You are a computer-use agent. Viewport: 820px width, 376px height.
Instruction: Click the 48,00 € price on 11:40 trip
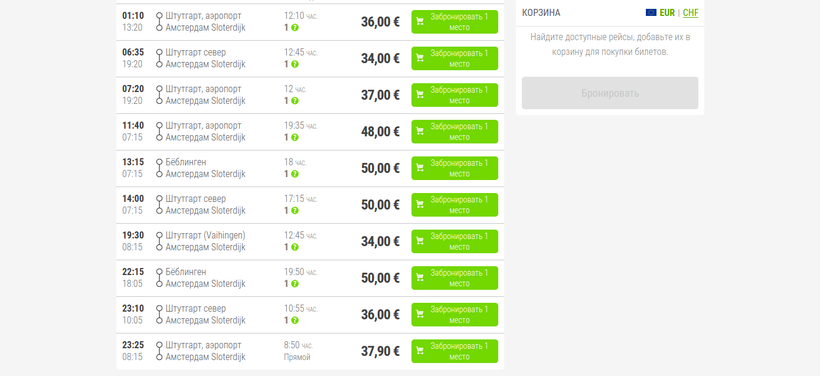click(x=380, y=132)
